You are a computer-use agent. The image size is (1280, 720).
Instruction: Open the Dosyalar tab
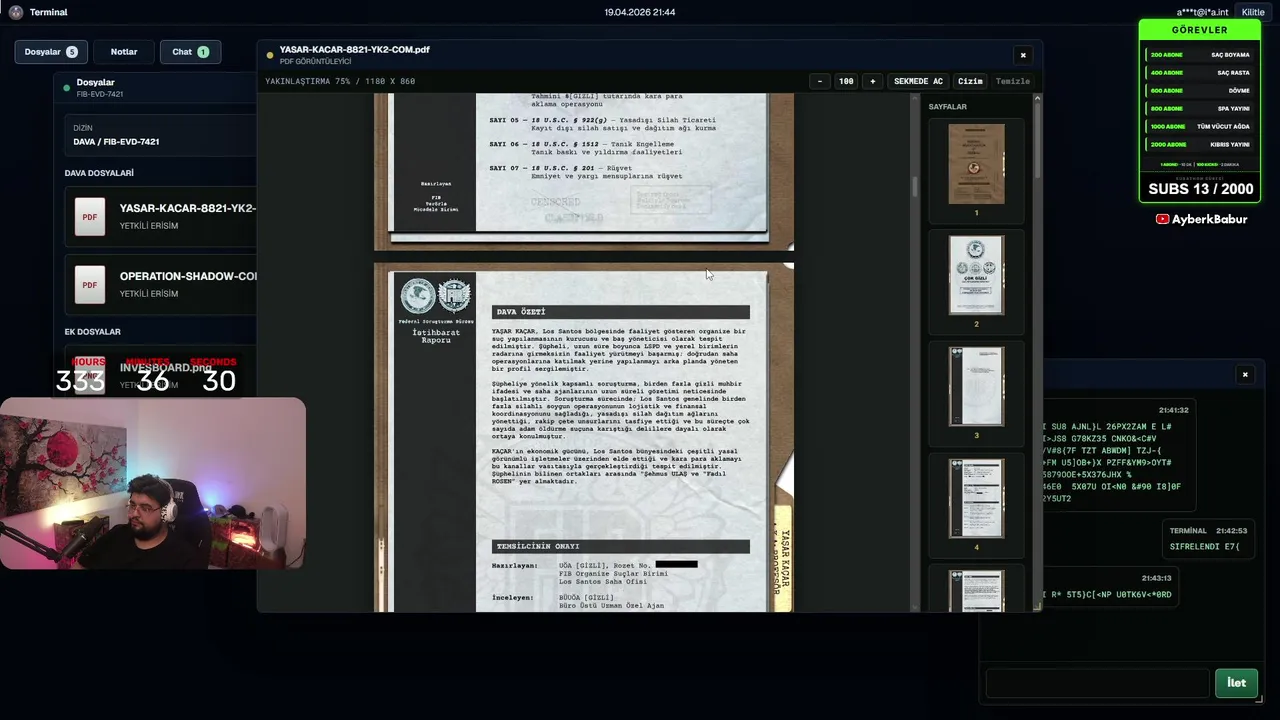tap(51, 52)
